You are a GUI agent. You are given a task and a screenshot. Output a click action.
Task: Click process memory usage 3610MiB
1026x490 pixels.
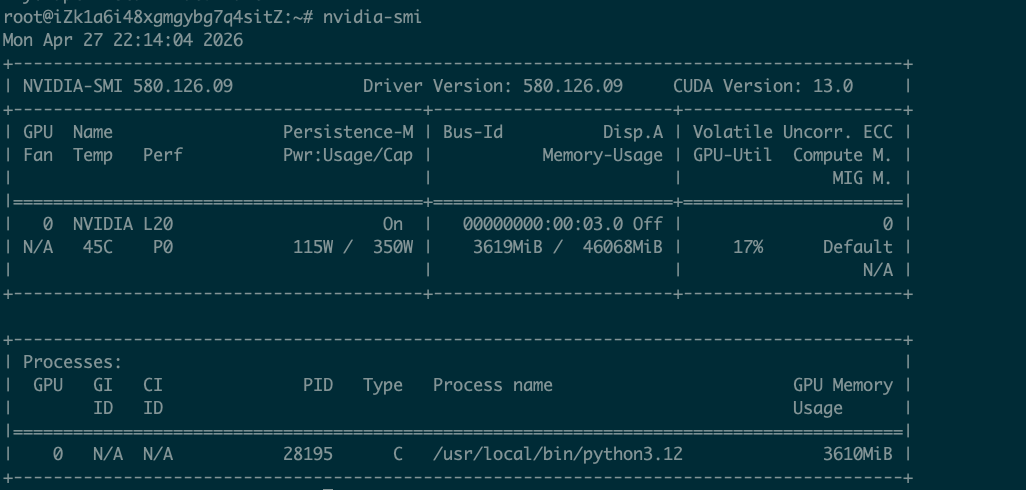(858, 454)
